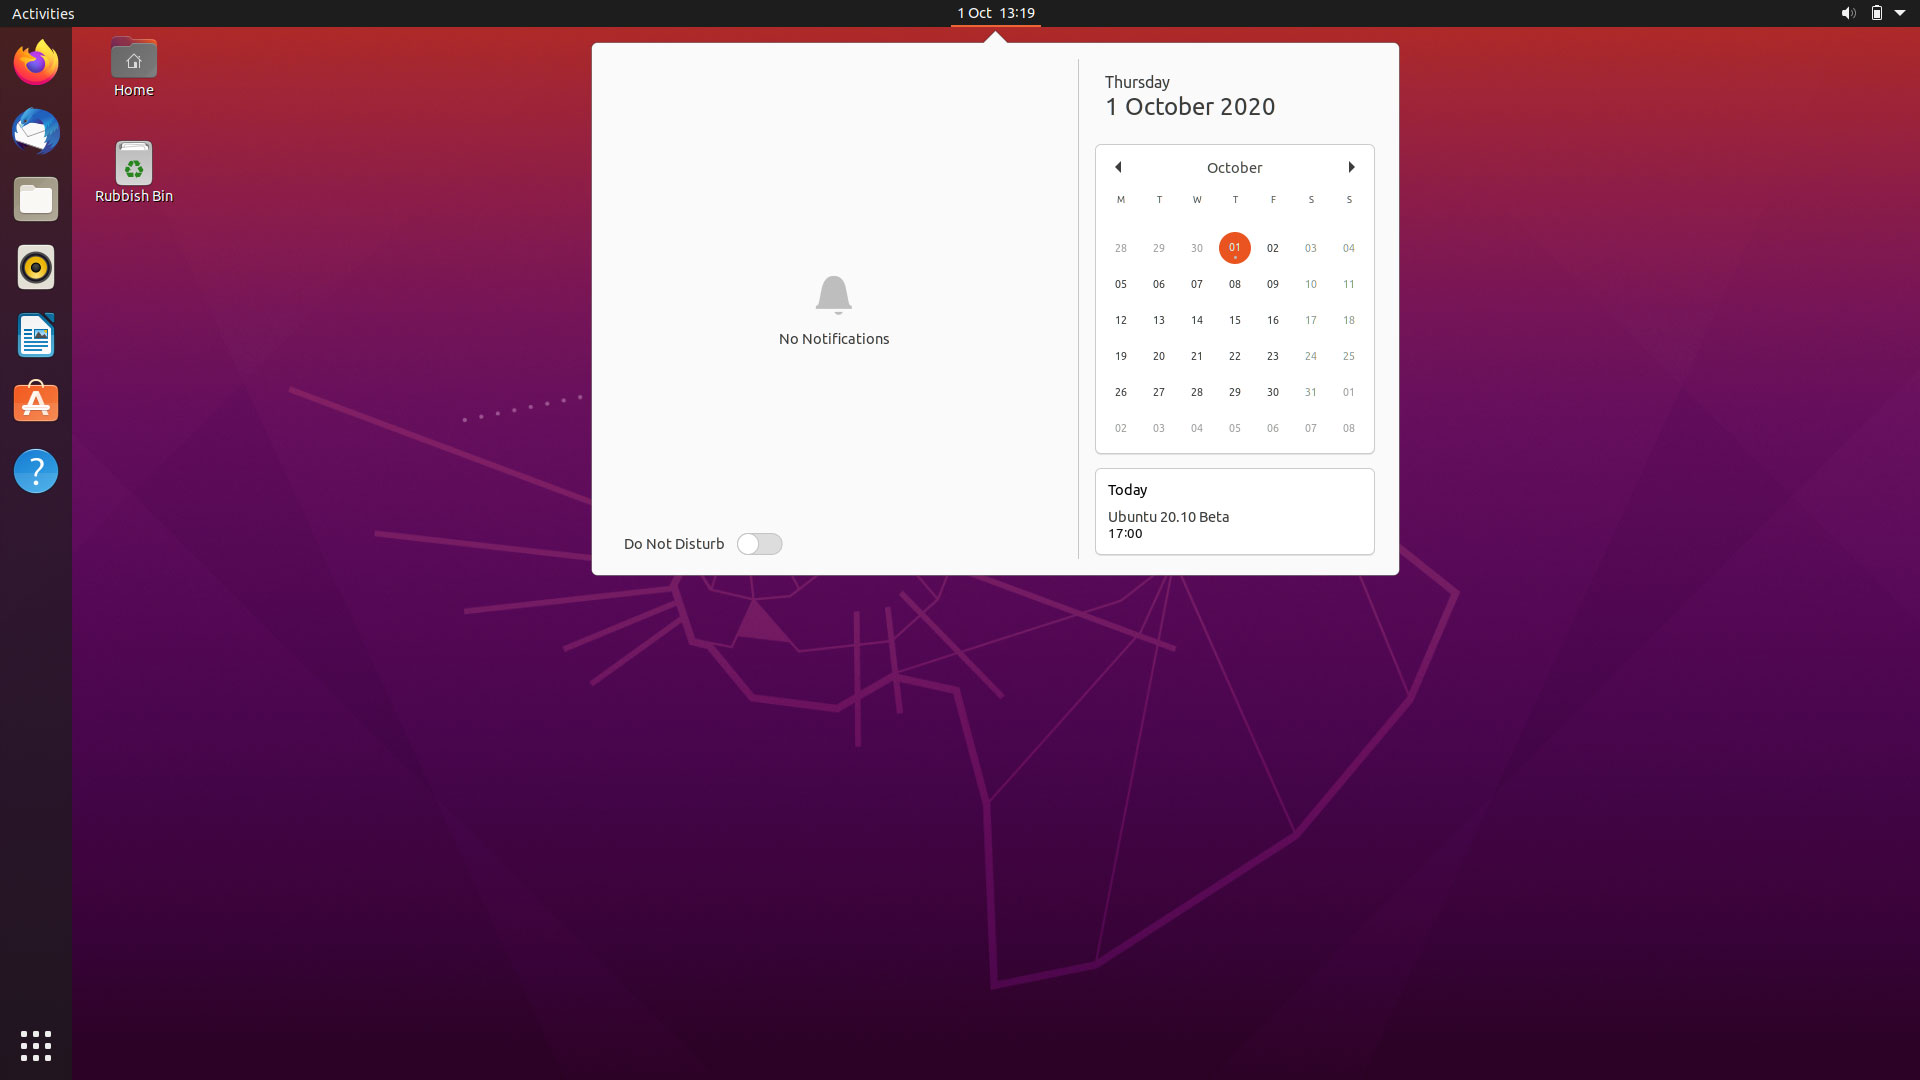This screenshot has width=1920, height=1080.
Task: Open Firefox from the dock
Action: [36, 64]
